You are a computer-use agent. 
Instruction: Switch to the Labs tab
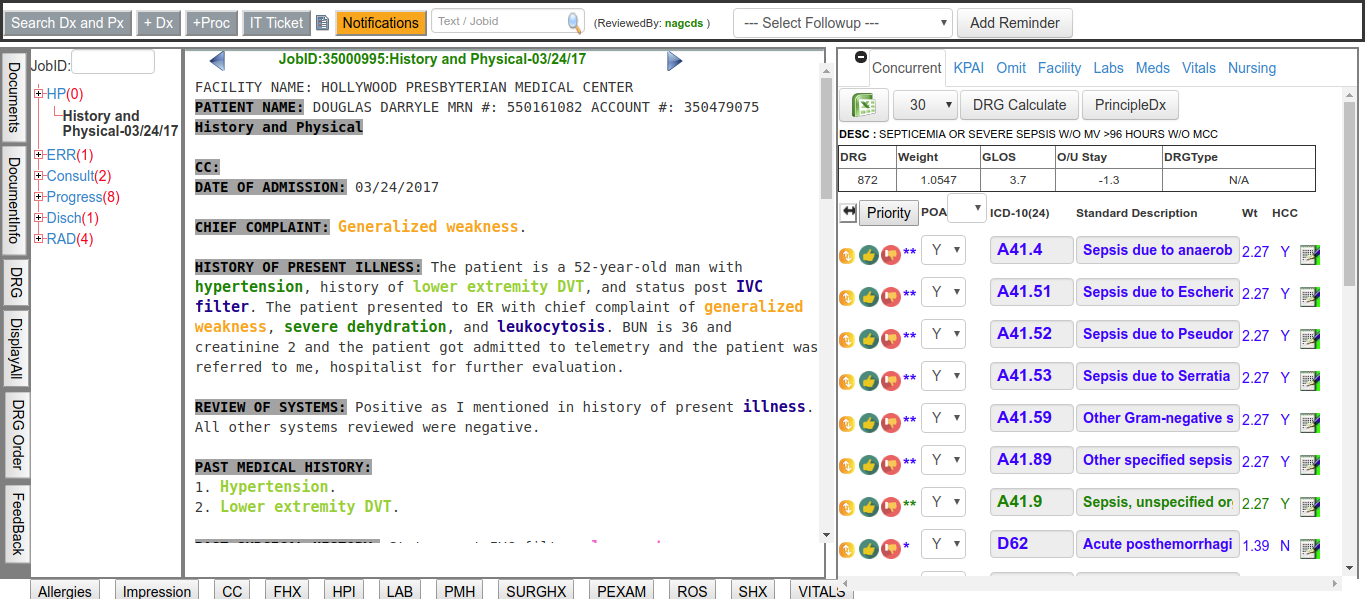click(1108, 68)
